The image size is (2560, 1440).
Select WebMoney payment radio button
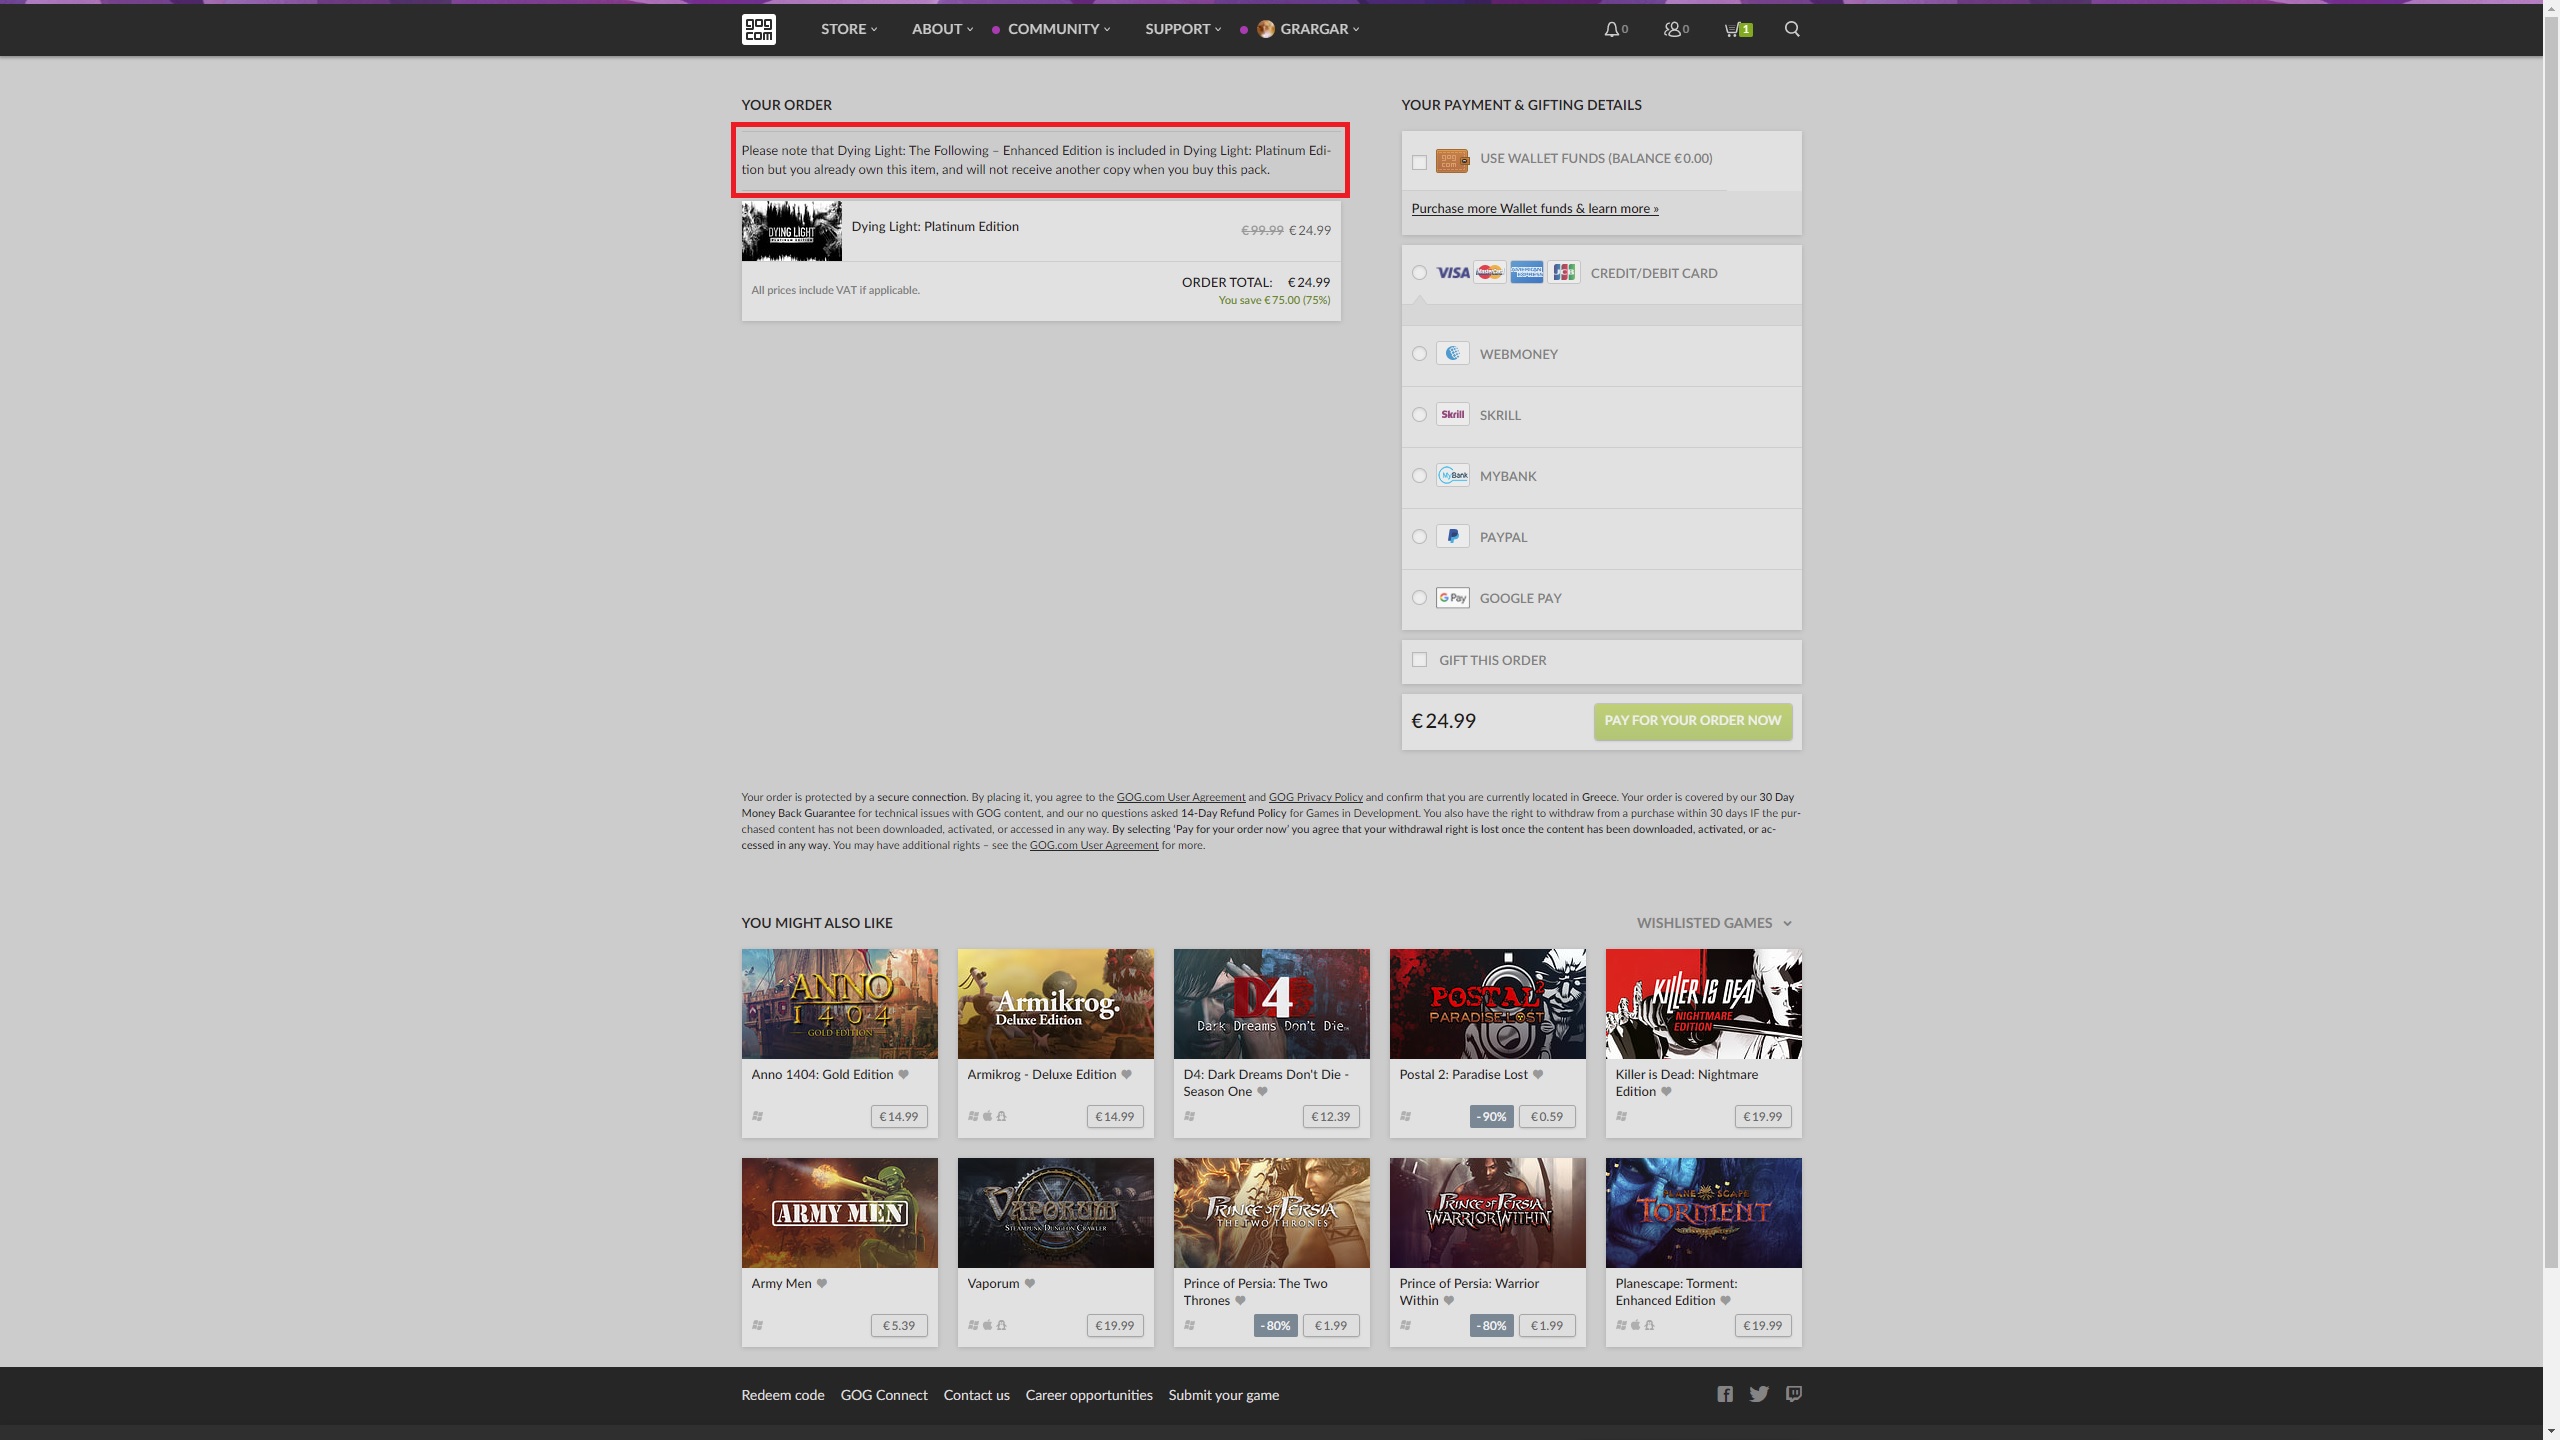1419,353
